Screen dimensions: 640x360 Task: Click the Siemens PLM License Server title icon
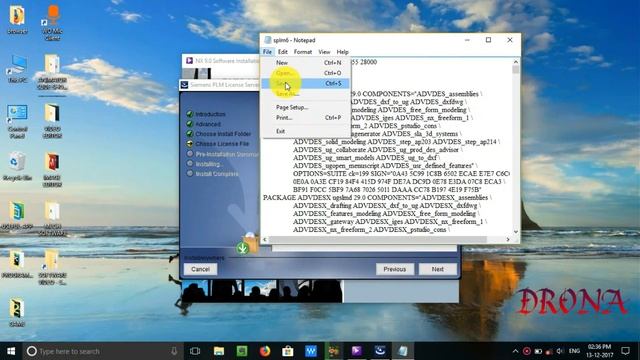pyautogui.click(x=184, y=85)
